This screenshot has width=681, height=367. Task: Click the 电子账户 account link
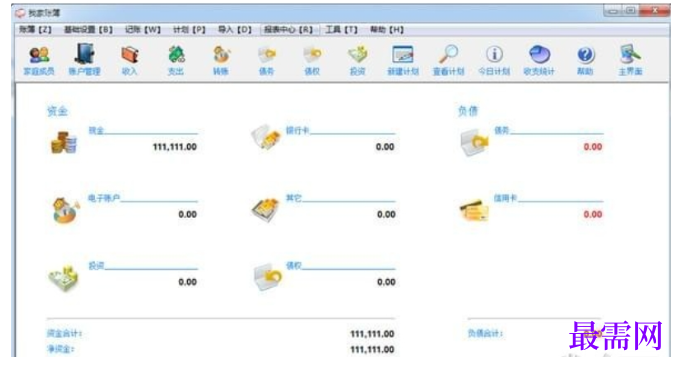[104, 198]
